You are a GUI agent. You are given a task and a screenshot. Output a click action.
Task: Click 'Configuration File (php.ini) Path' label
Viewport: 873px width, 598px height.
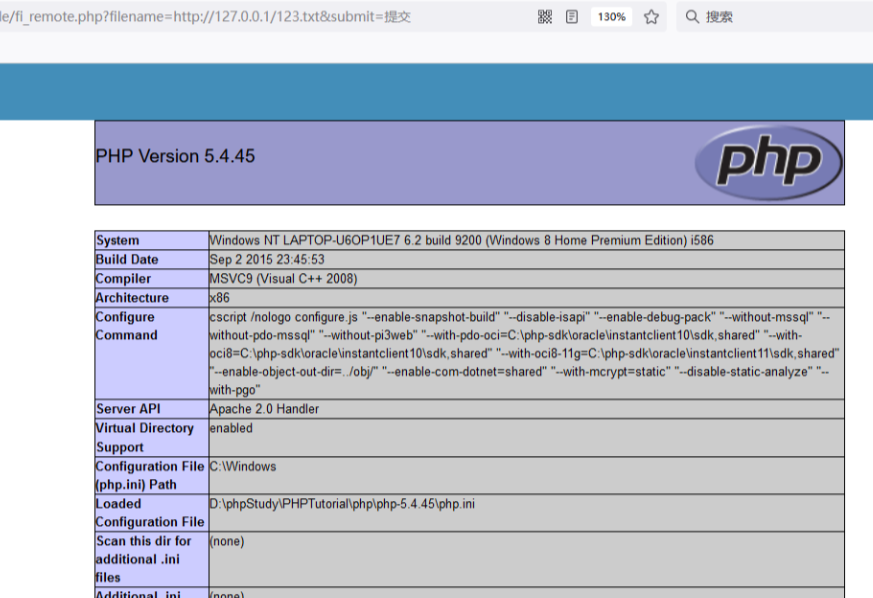tap(150, 476)
